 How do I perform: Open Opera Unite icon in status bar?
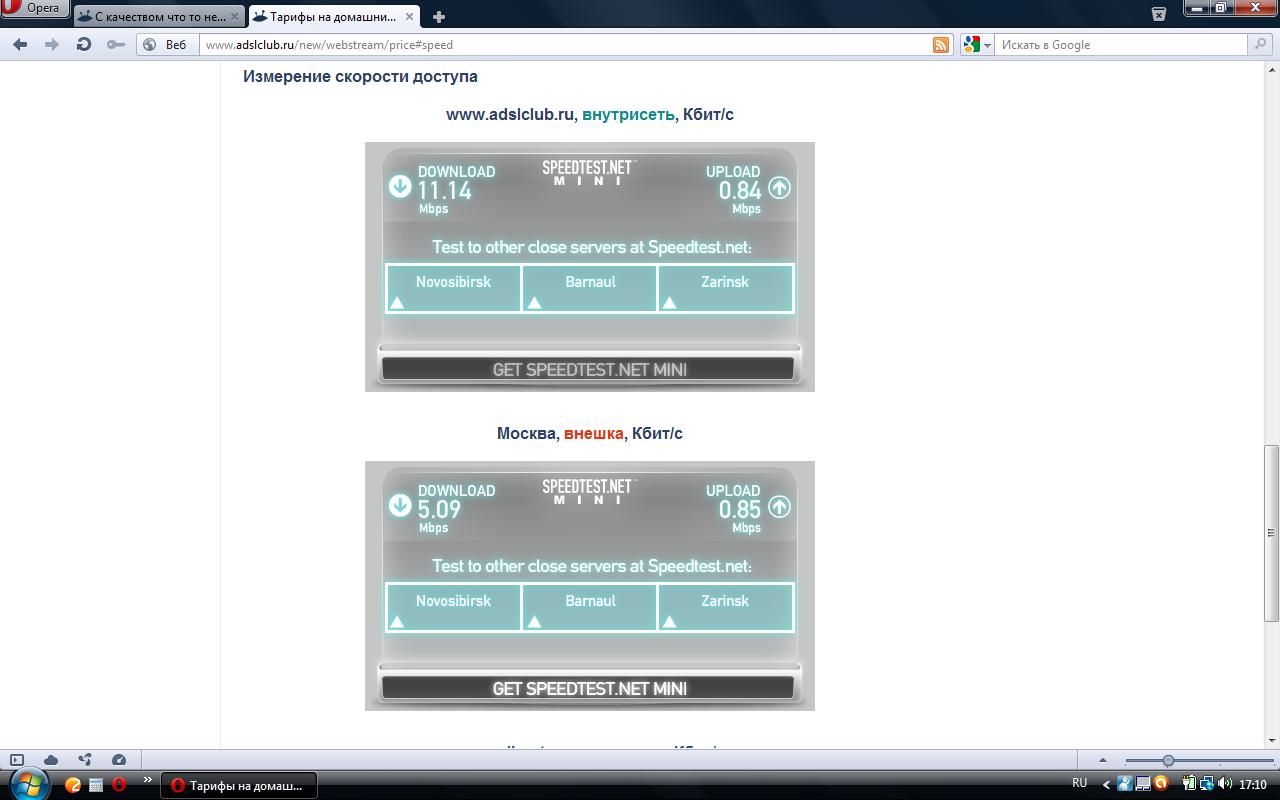click(85, 760)
